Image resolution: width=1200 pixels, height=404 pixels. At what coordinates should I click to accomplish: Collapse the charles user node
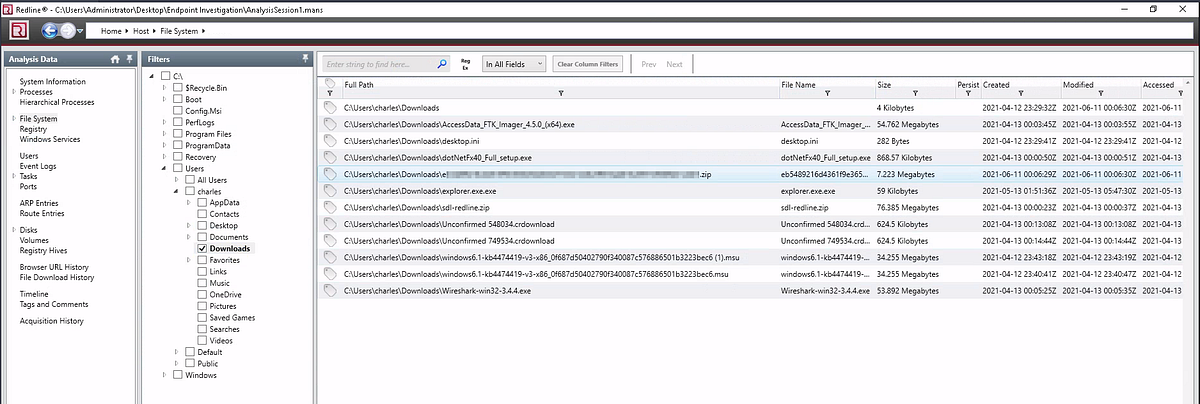(176, 191)
